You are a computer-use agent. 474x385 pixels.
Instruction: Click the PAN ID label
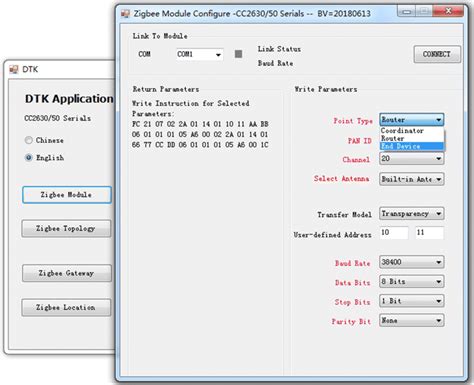(x=360, y=141)
